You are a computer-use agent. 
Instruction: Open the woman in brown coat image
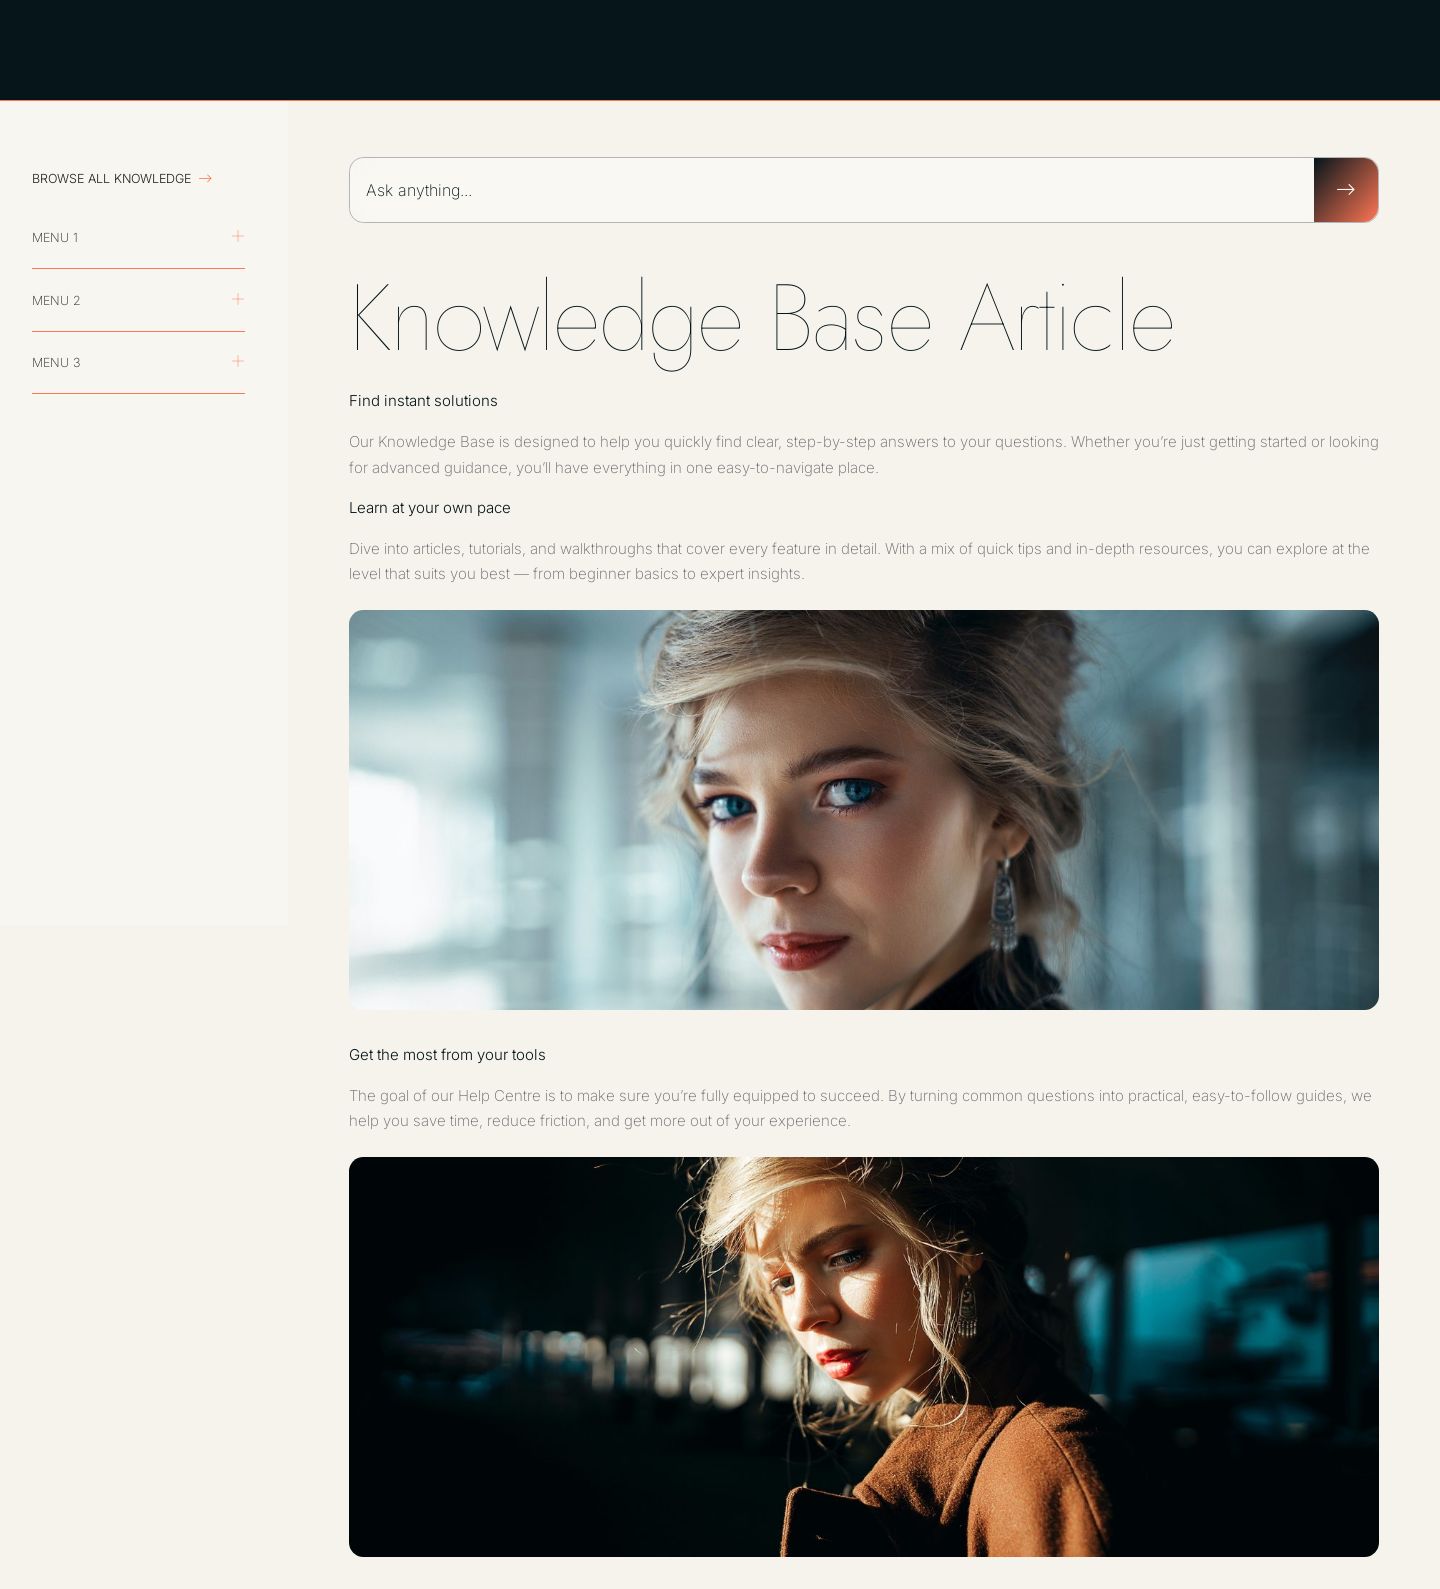863,1356
